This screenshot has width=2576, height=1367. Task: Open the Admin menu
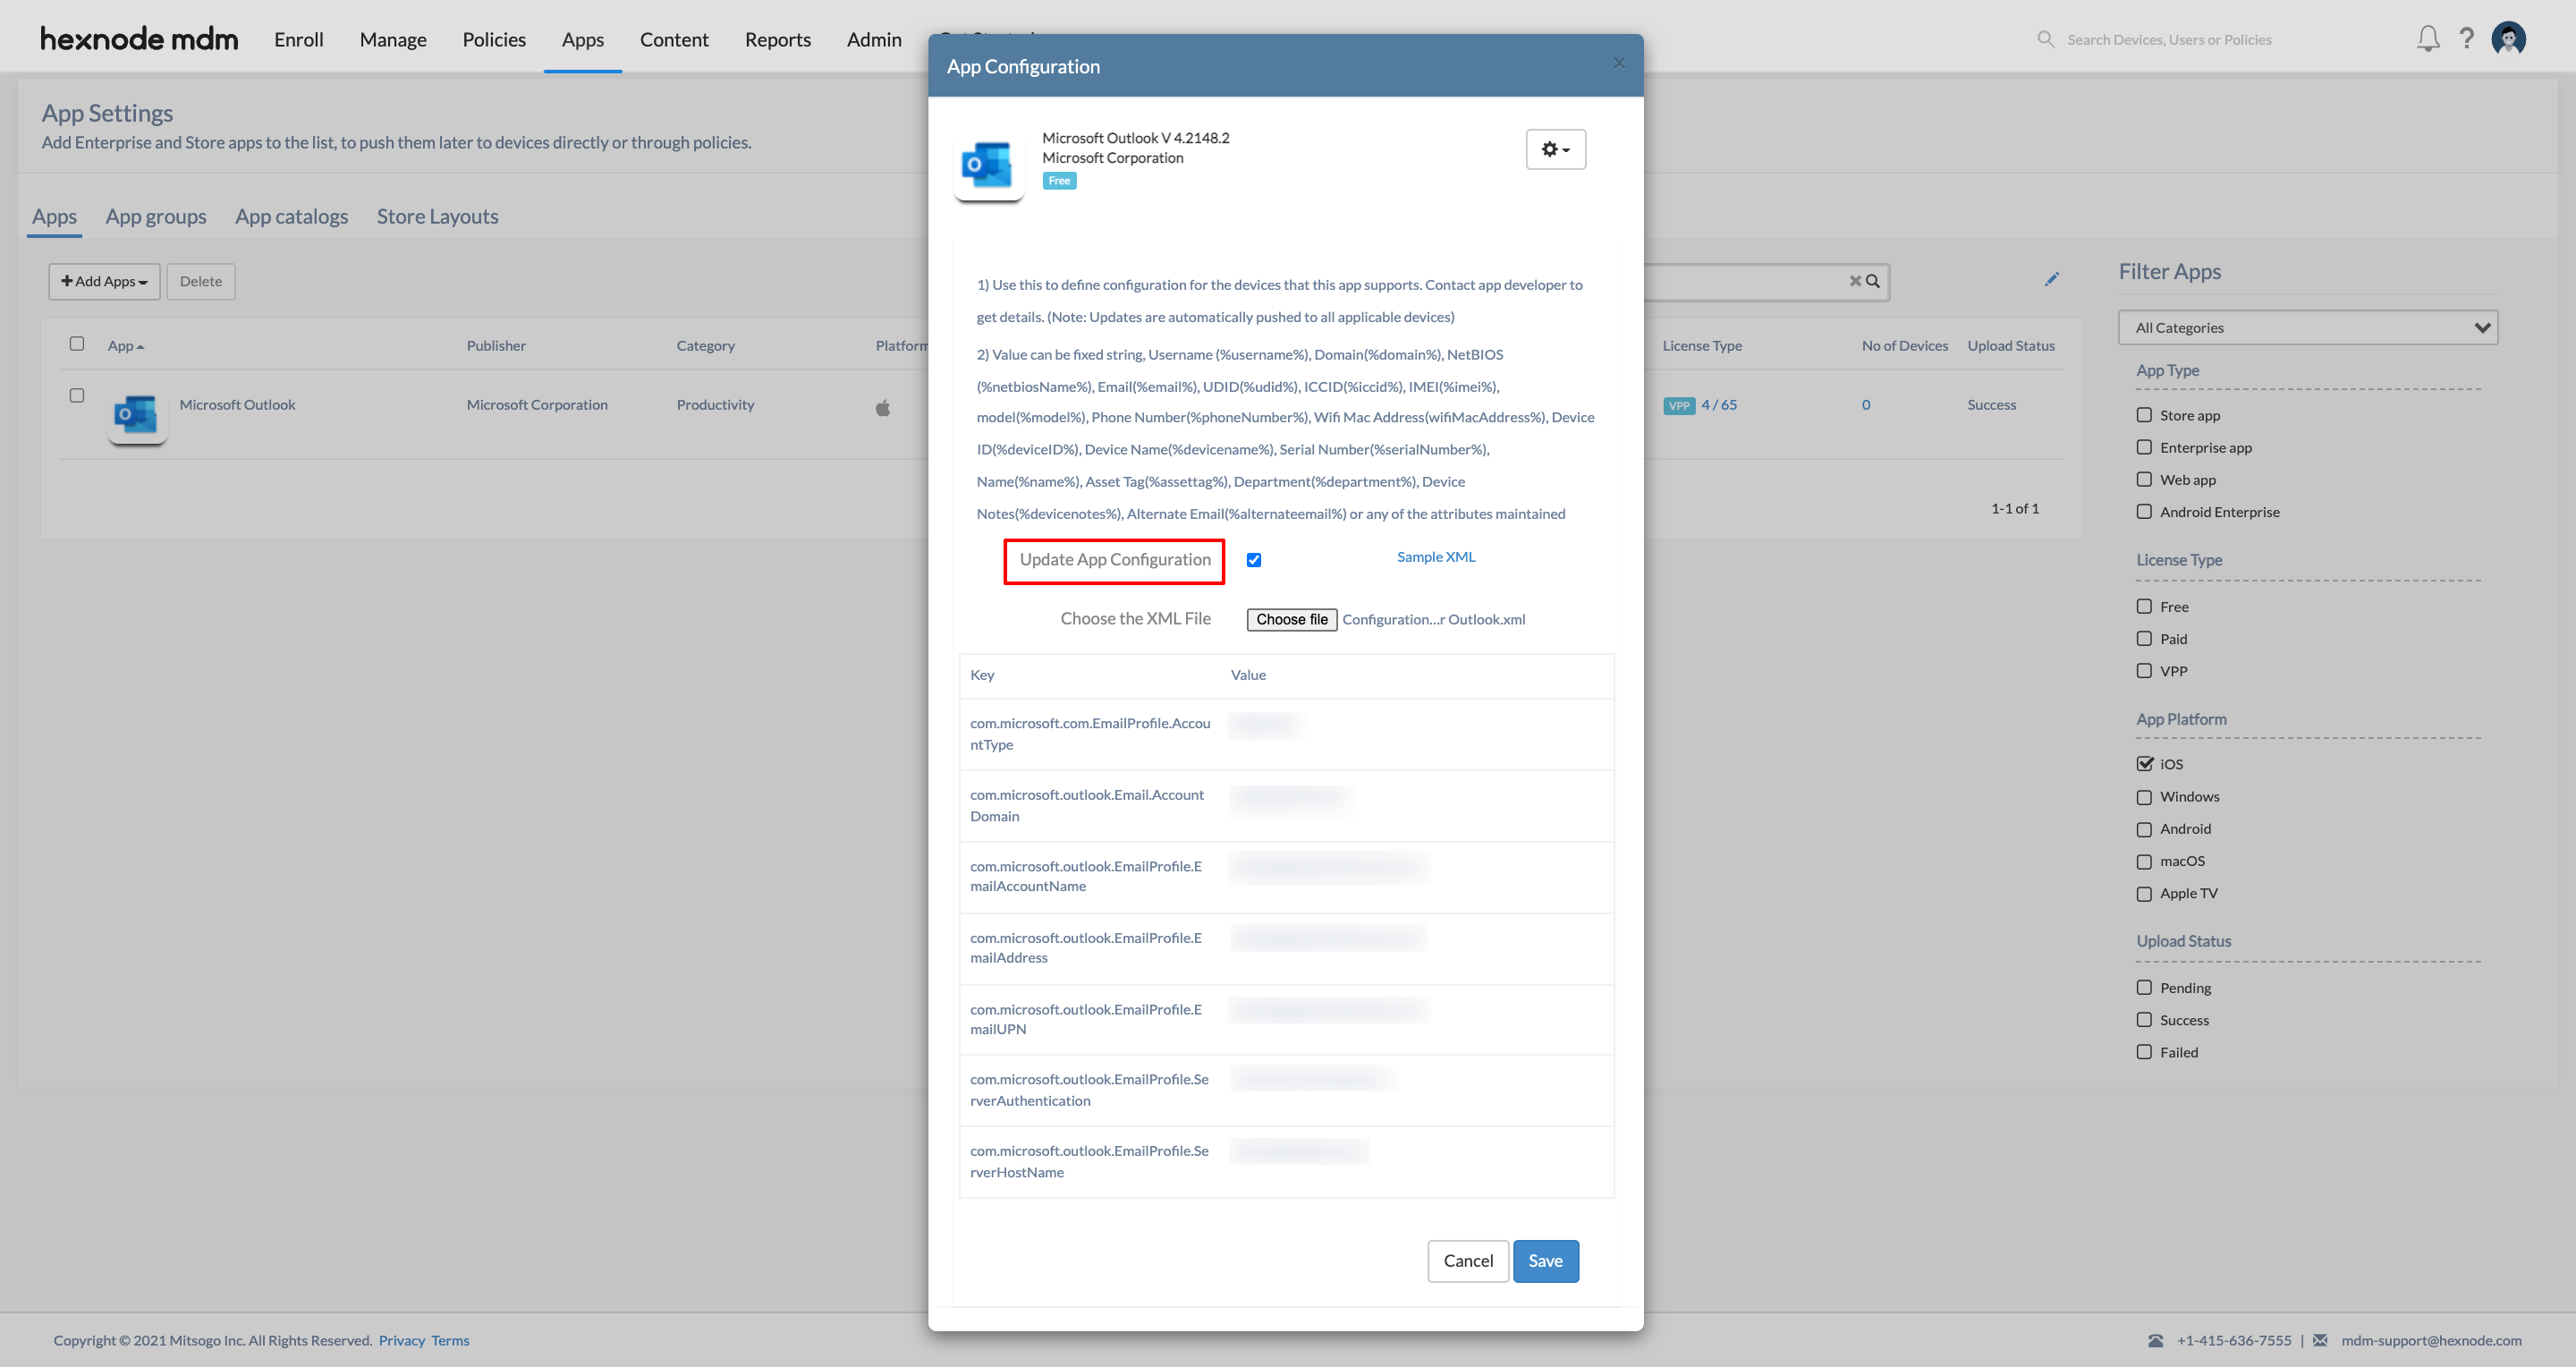(874, 39)
